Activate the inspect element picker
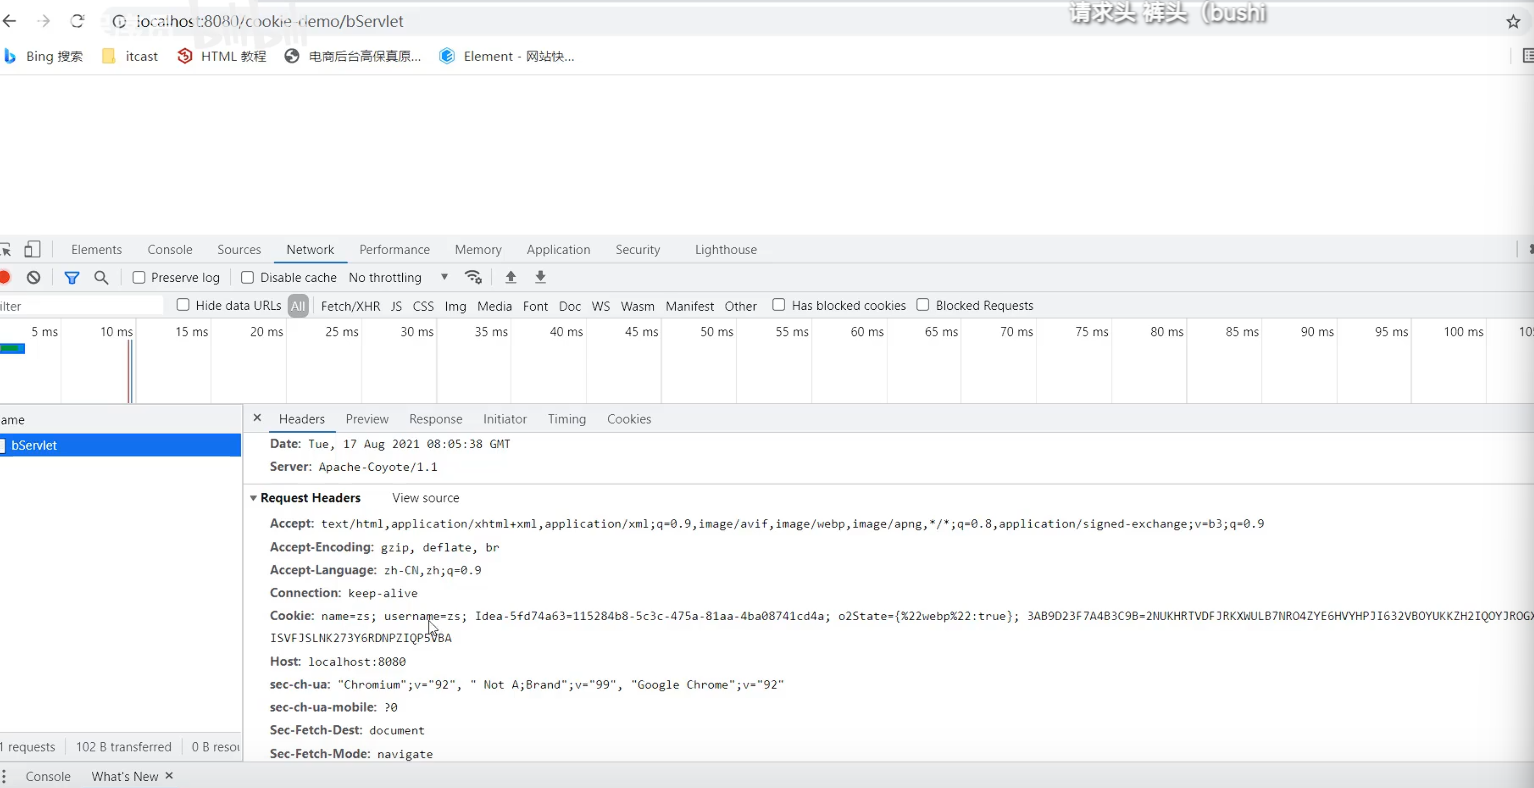The width and height of the screenshot is (1534, 788). pos(6,249)
